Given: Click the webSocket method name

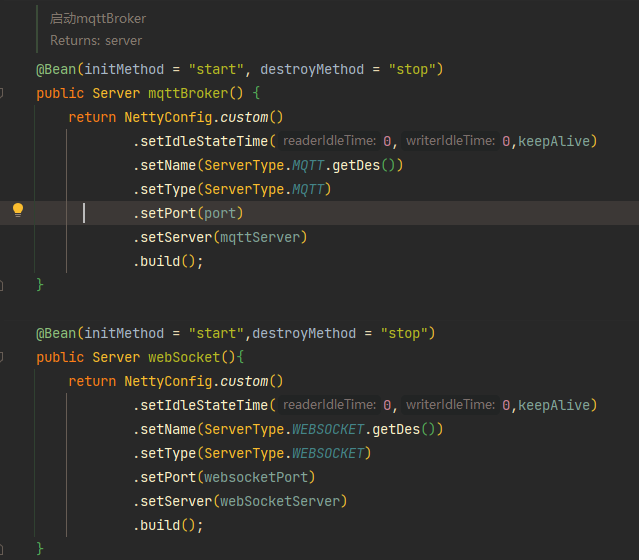Looking at the screenshot, I should [x=184, y=357].
